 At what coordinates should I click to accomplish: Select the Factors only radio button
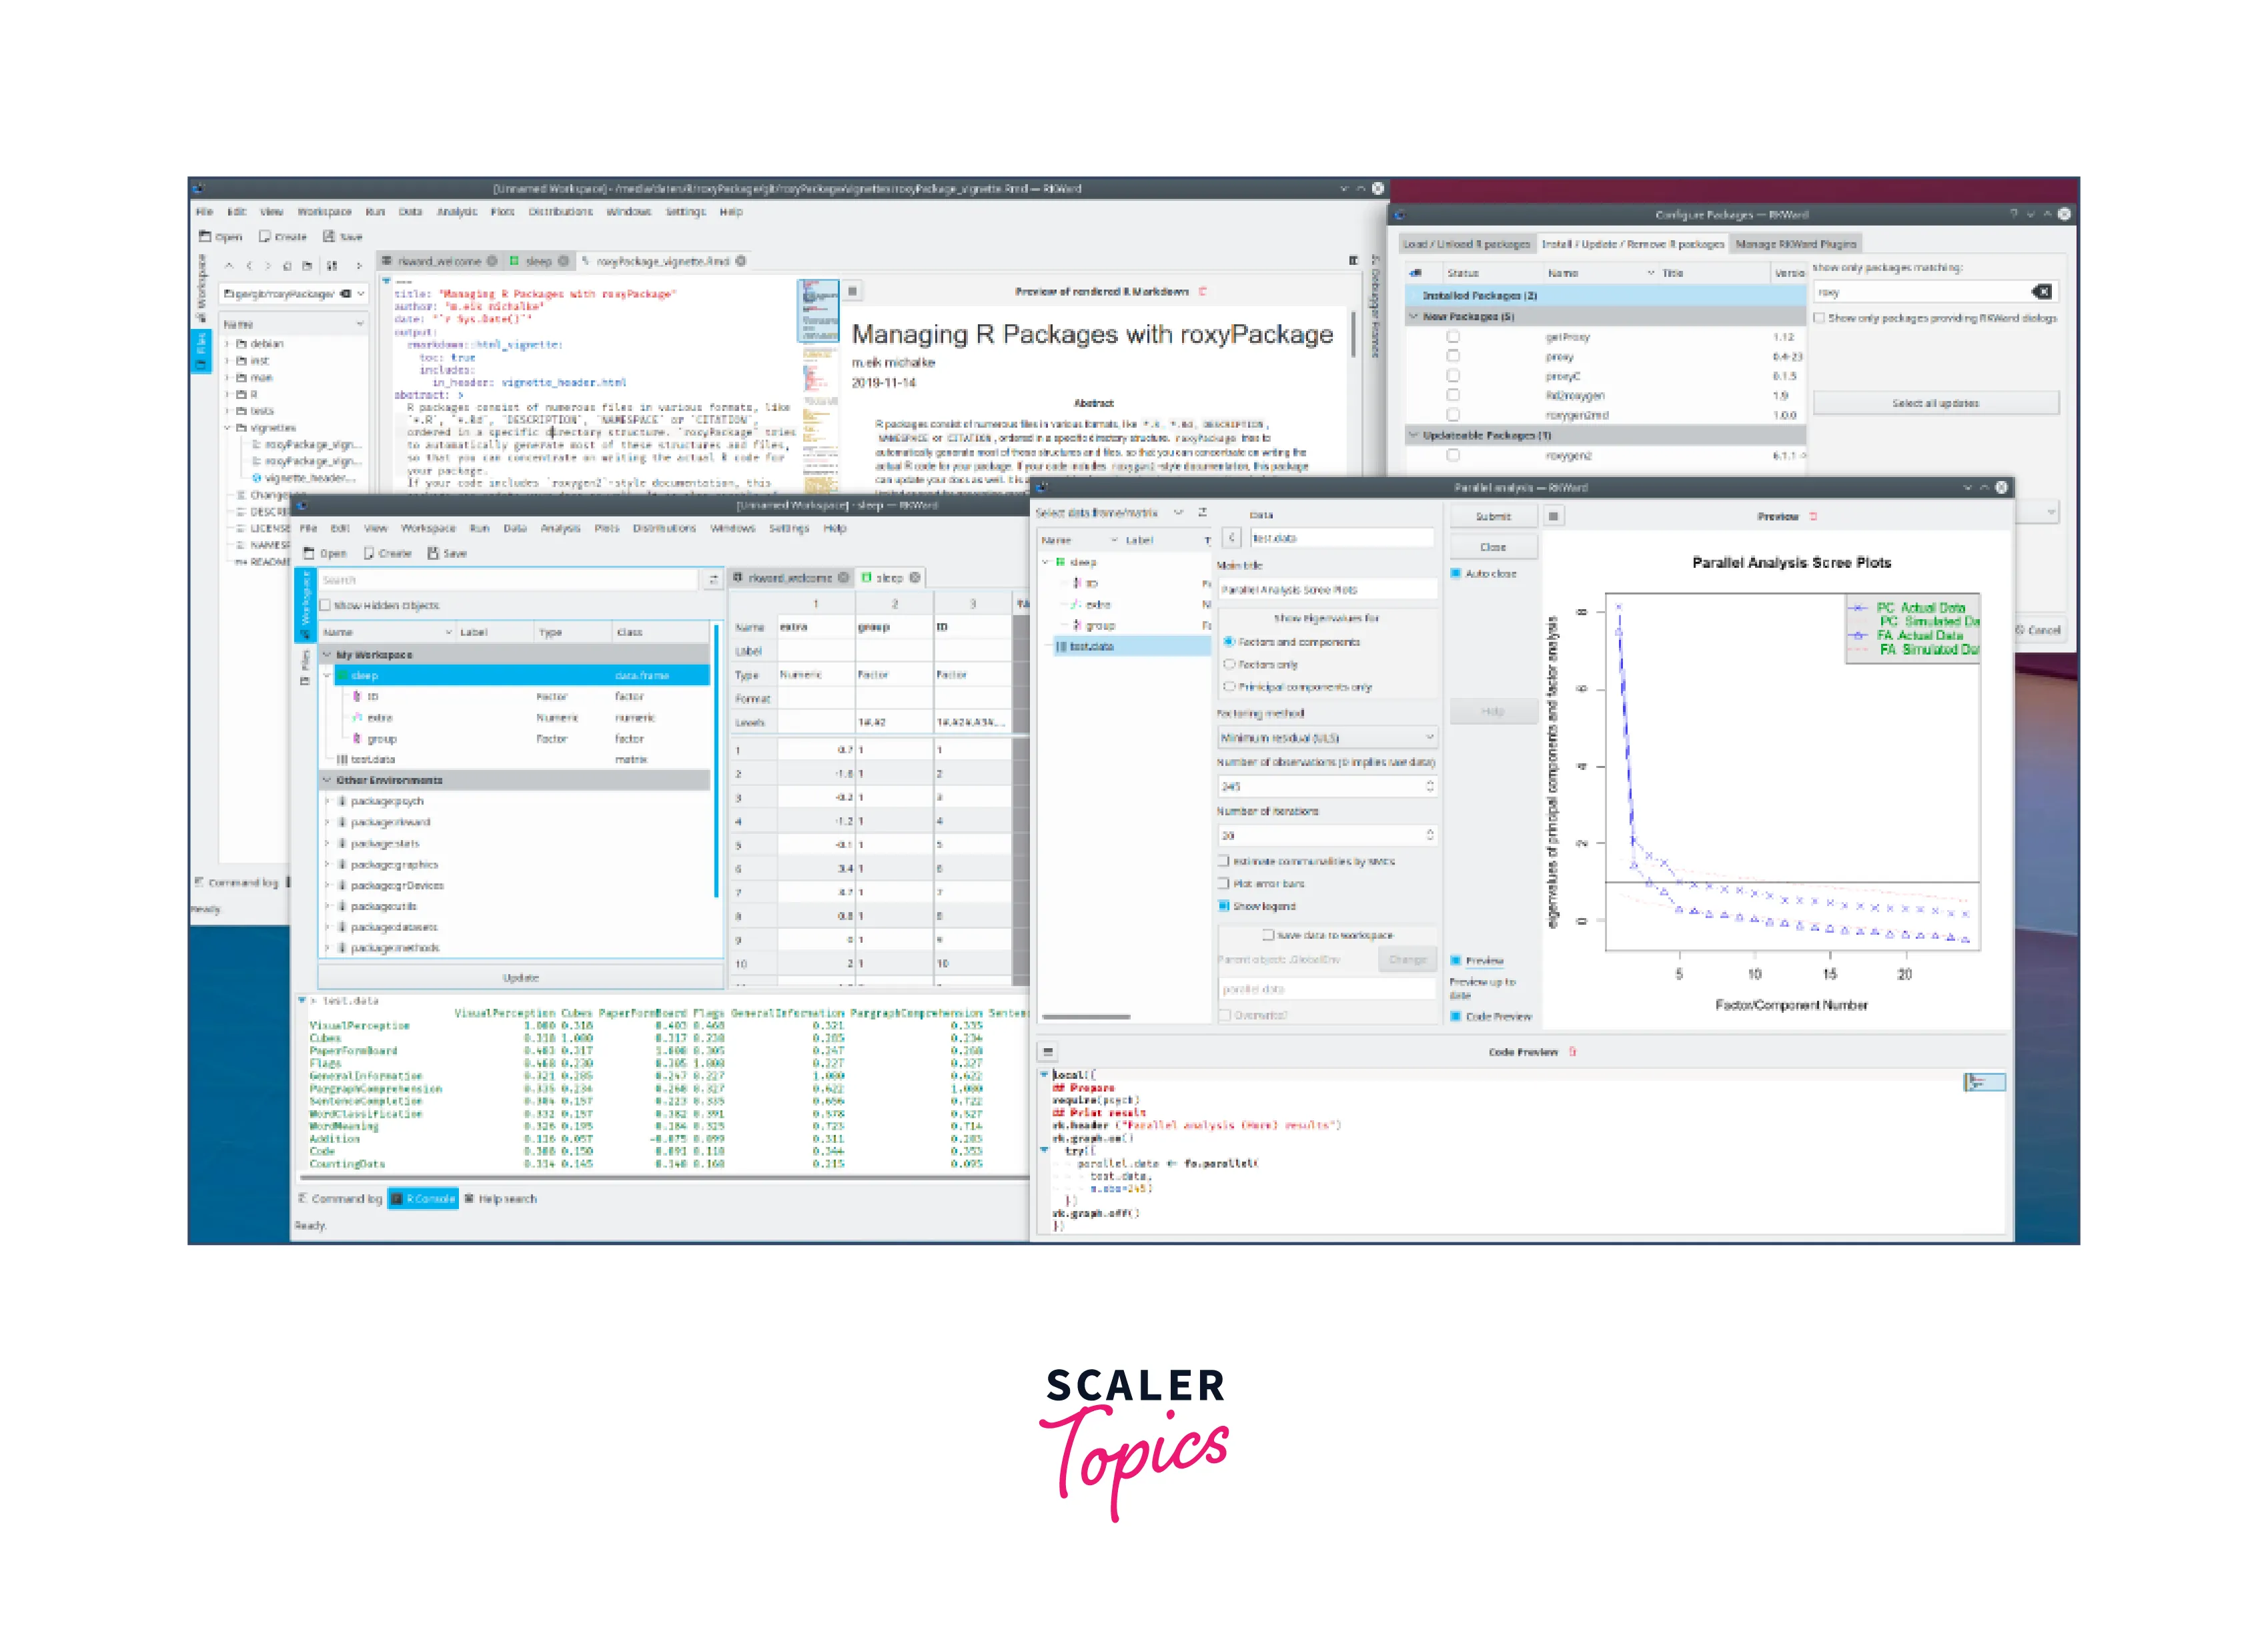pos(1229,664)
